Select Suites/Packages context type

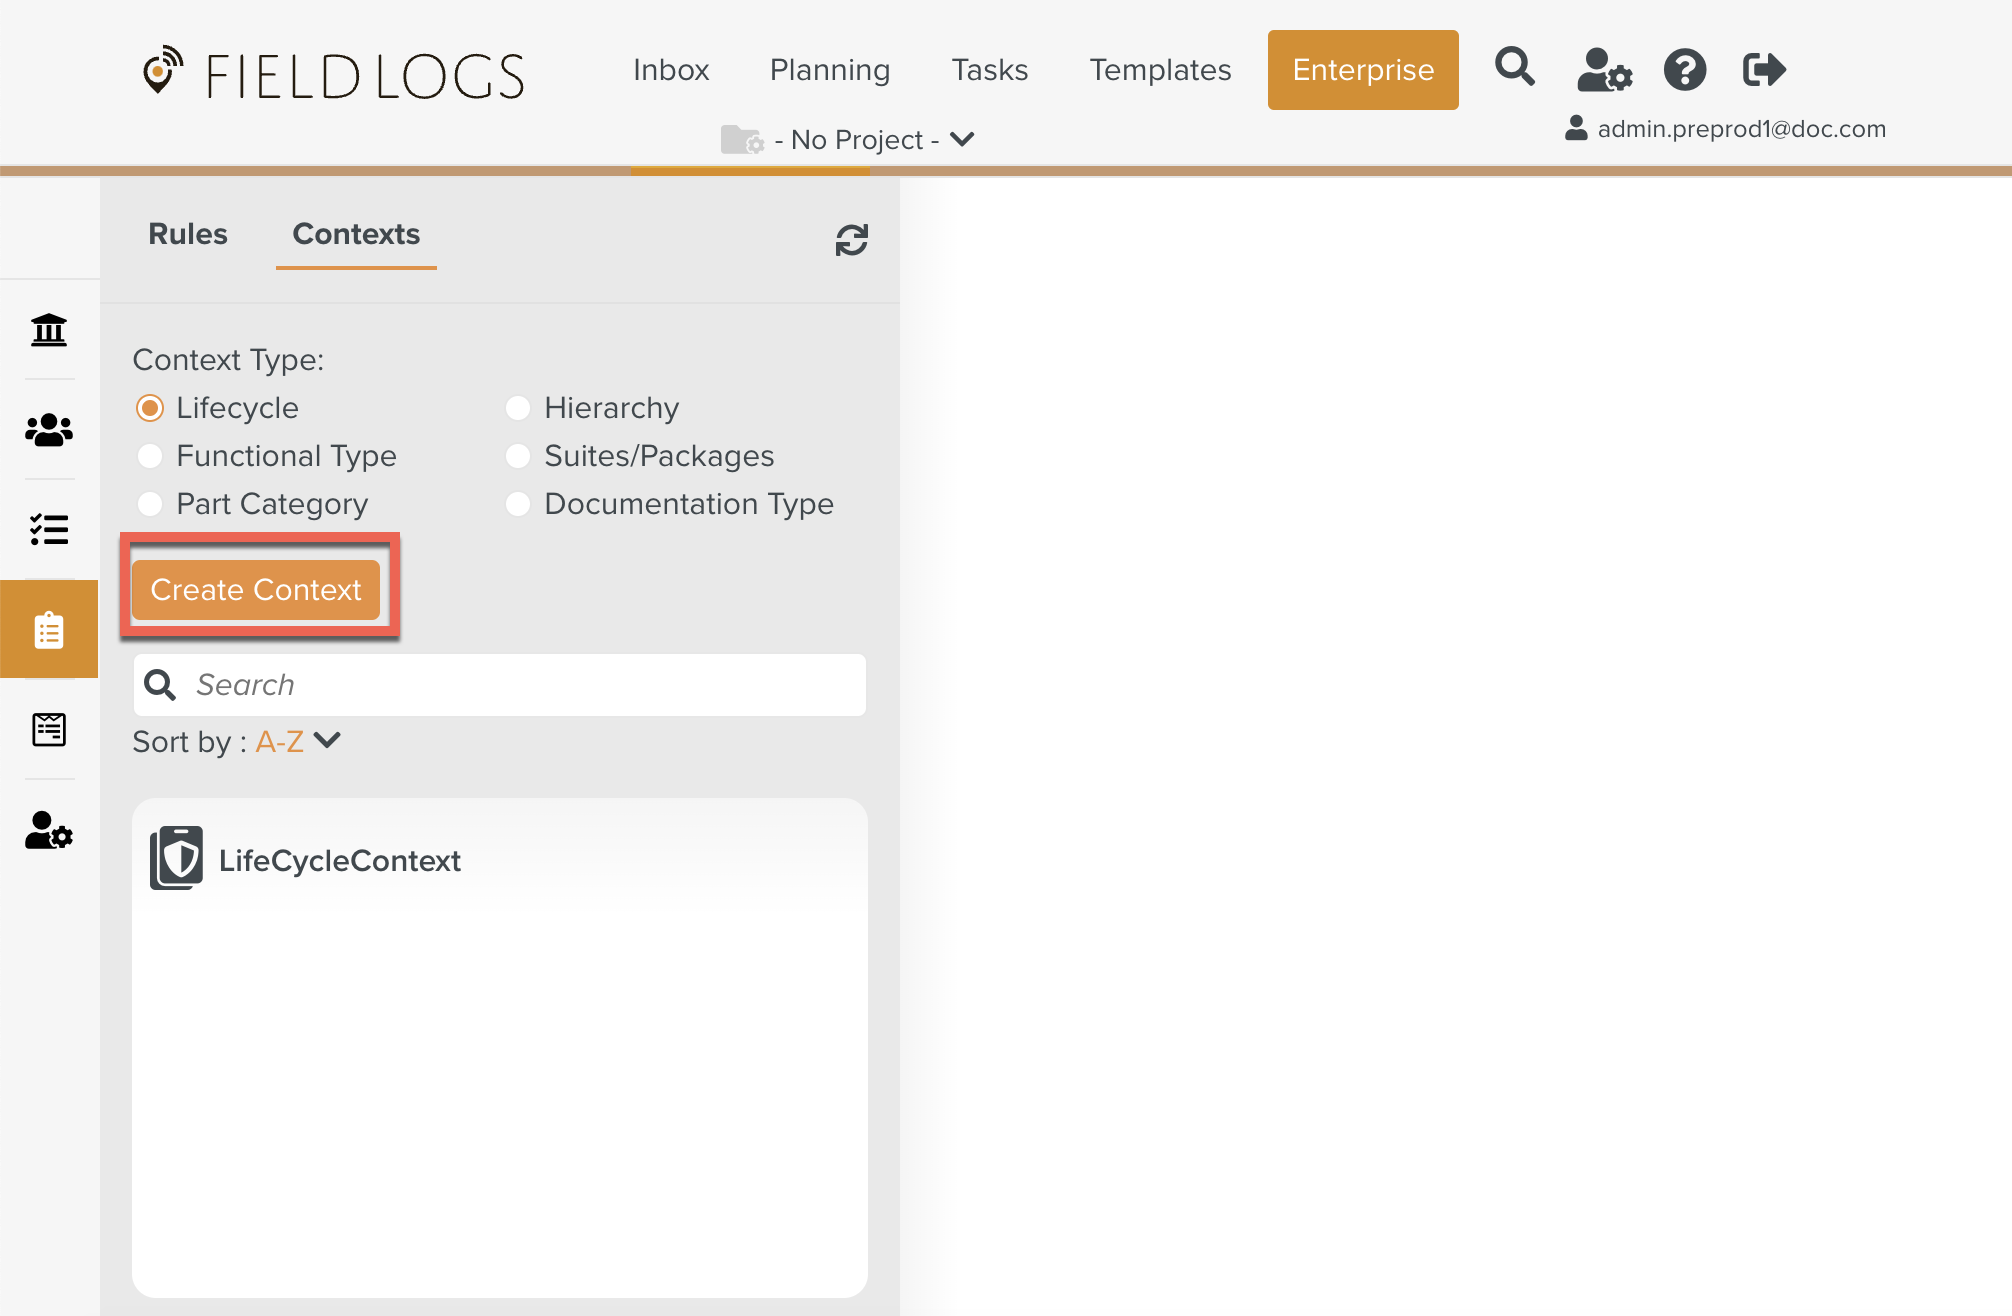[x=518, y=456]
